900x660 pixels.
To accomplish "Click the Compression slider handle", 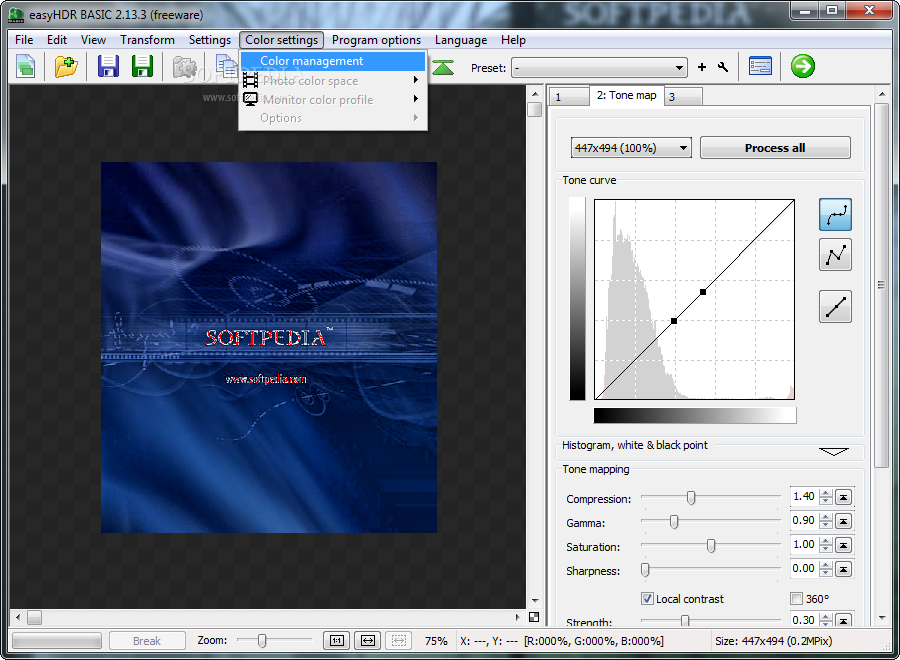I will click(691, 497).
